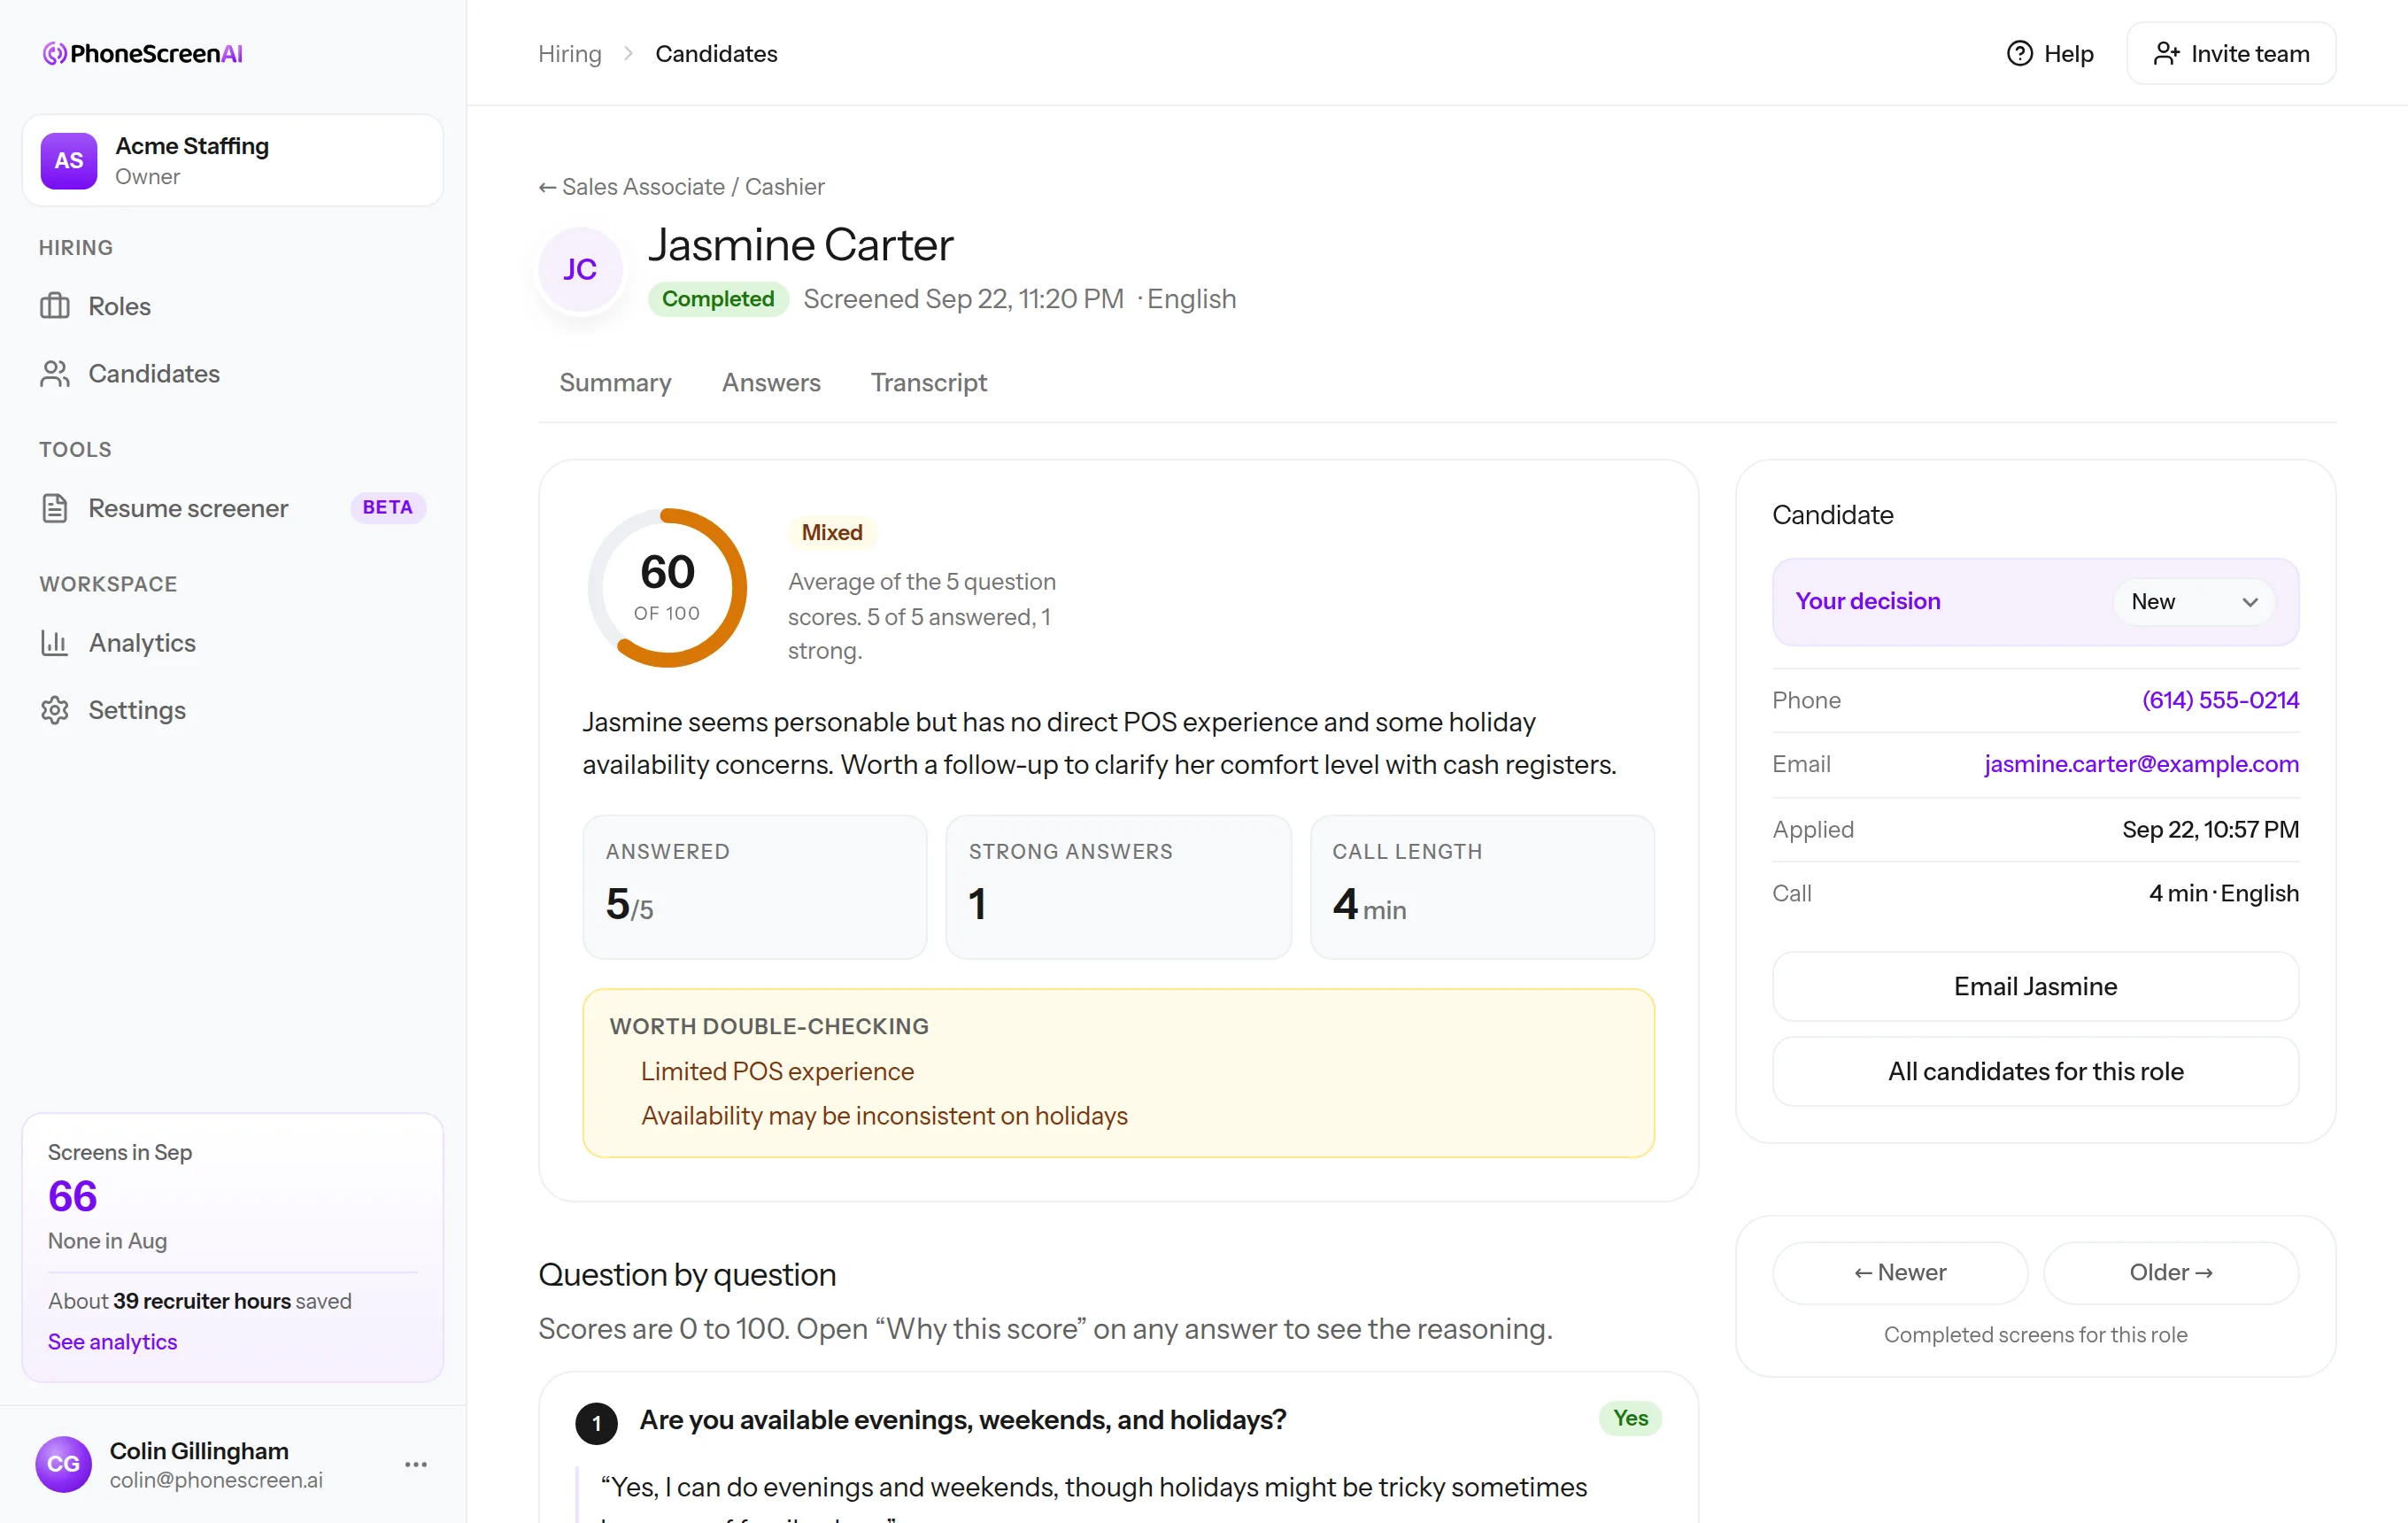Screen dimensions: 2408x1523
Task: Click the Strong Answers stat card
Action: coord(1118,887)
